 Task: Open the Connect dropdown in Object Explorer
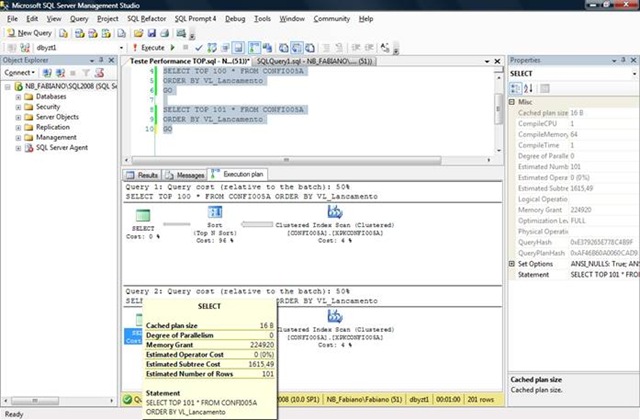(x=20, y=73)
